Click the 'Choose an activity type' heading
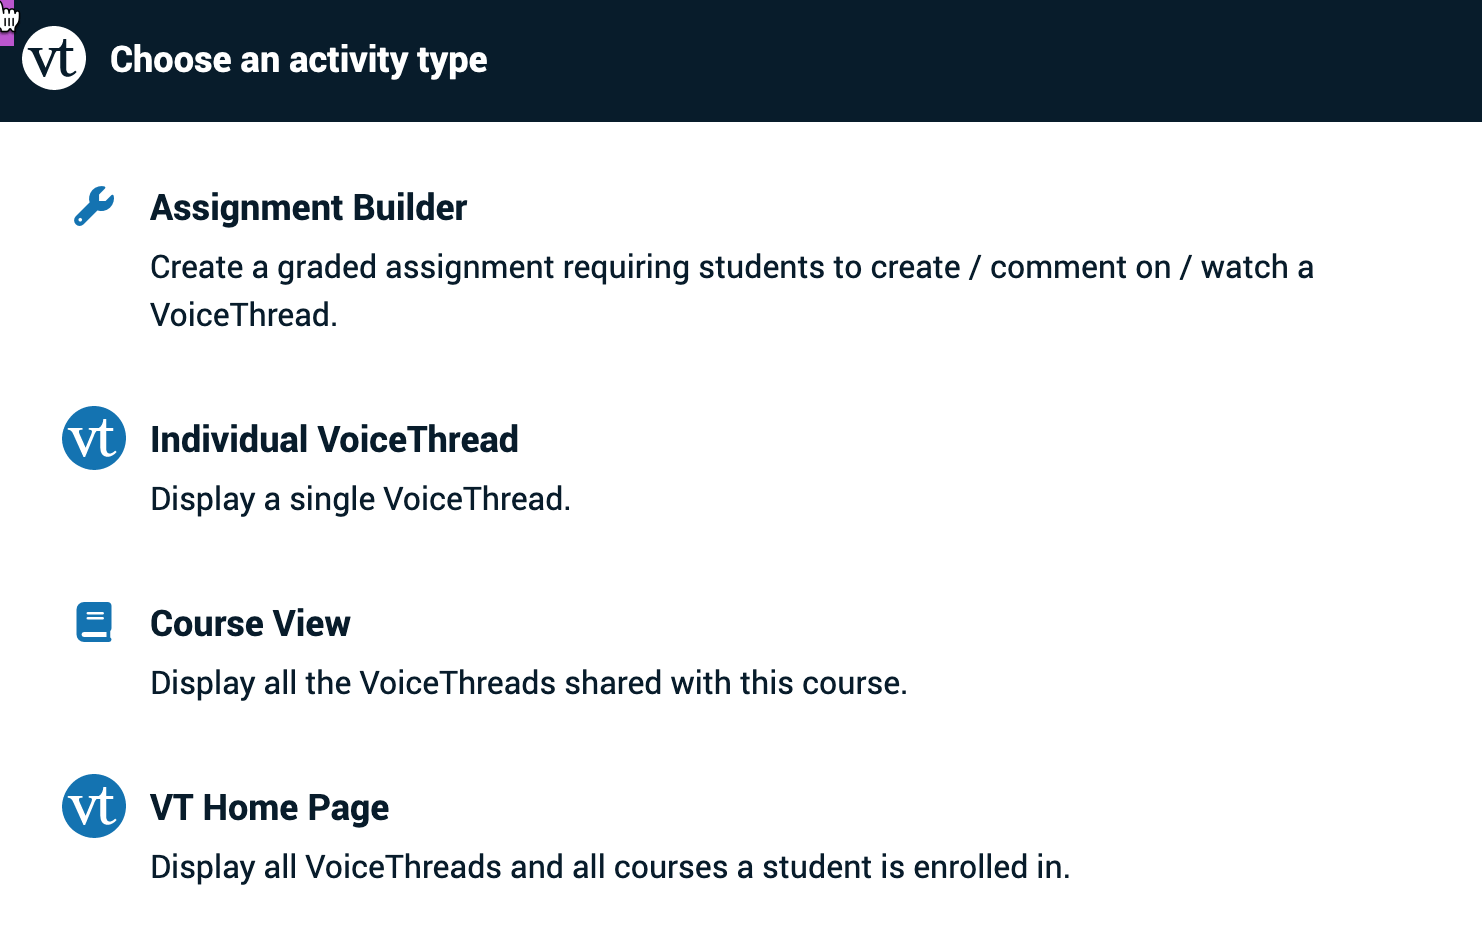 click(298, 60)
